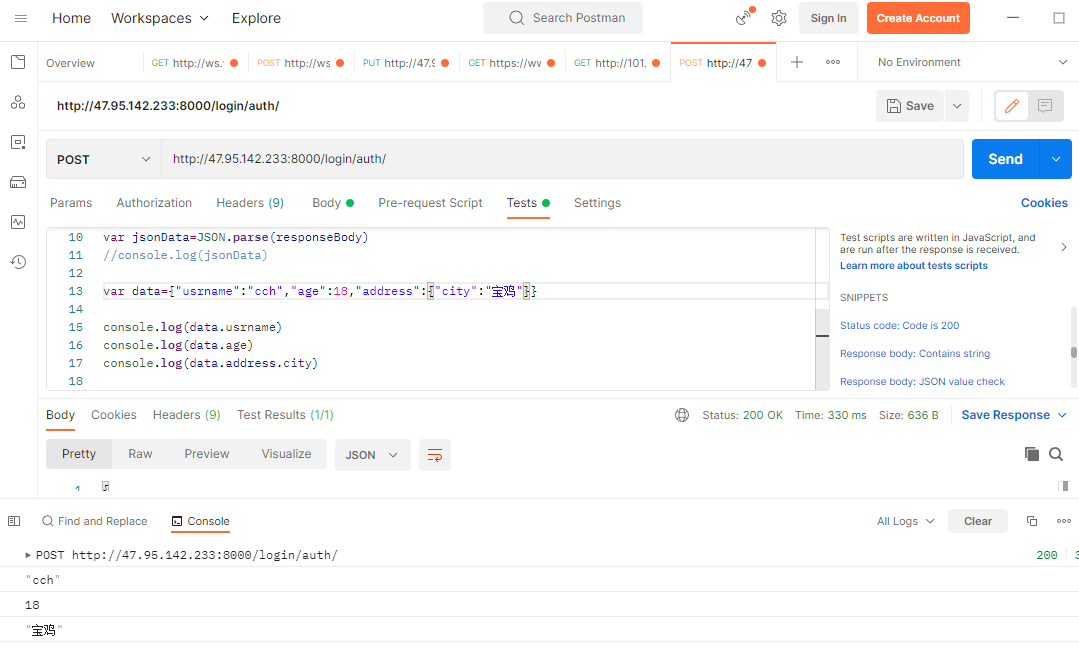Switch to the Pre-request Script tab
The width and height of the screenshot is (1079, 667).
click(x=430, y=203)
